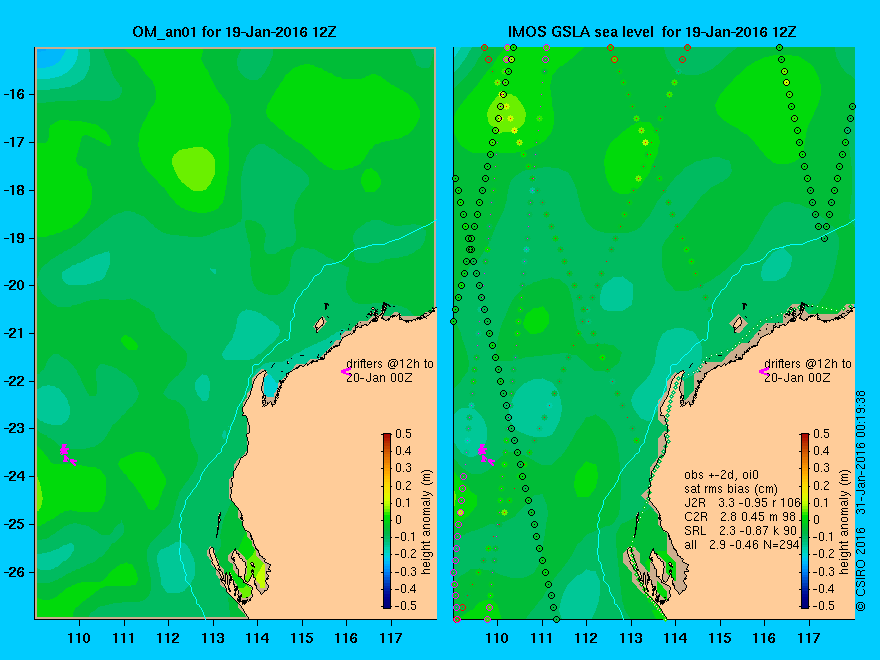This screenshot has height=660, width=880.
Task: Click the height anomaly colorbar in IMOS GSLA panel
Action: tap(805, 520)
